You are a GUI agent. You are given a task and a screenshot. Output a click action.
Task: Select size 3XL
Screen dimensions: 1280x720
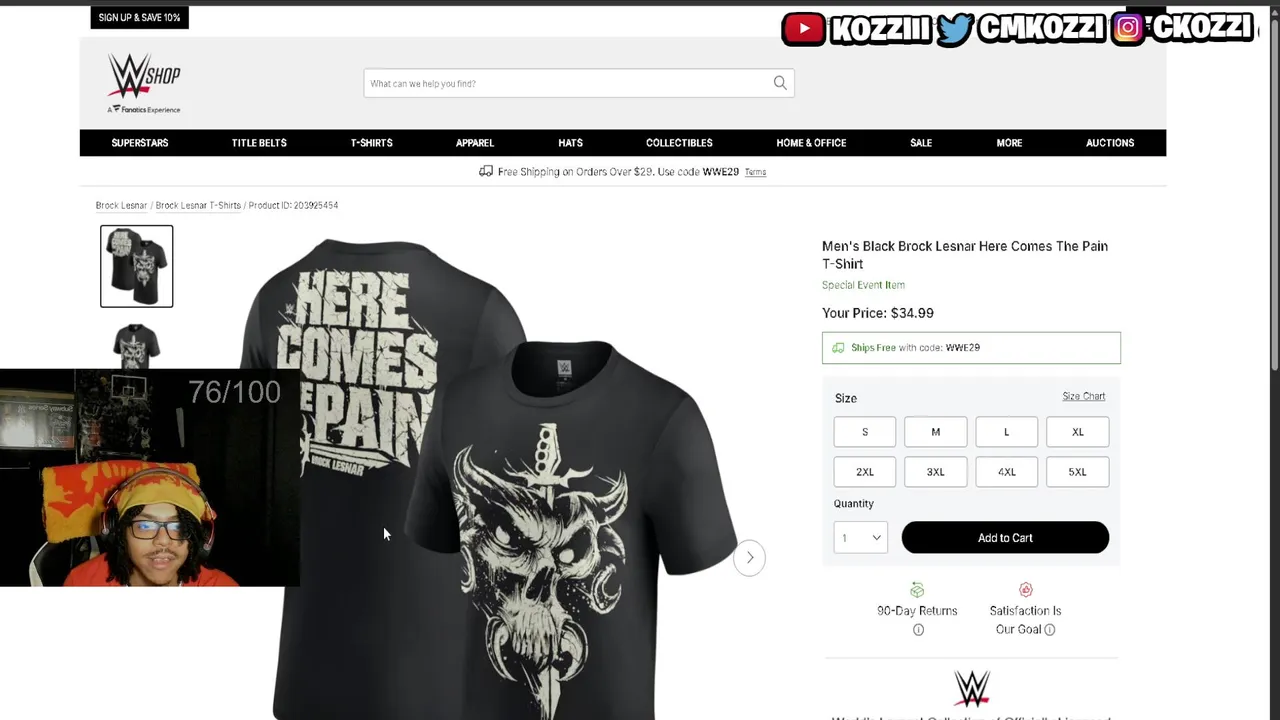pos(935,472)
